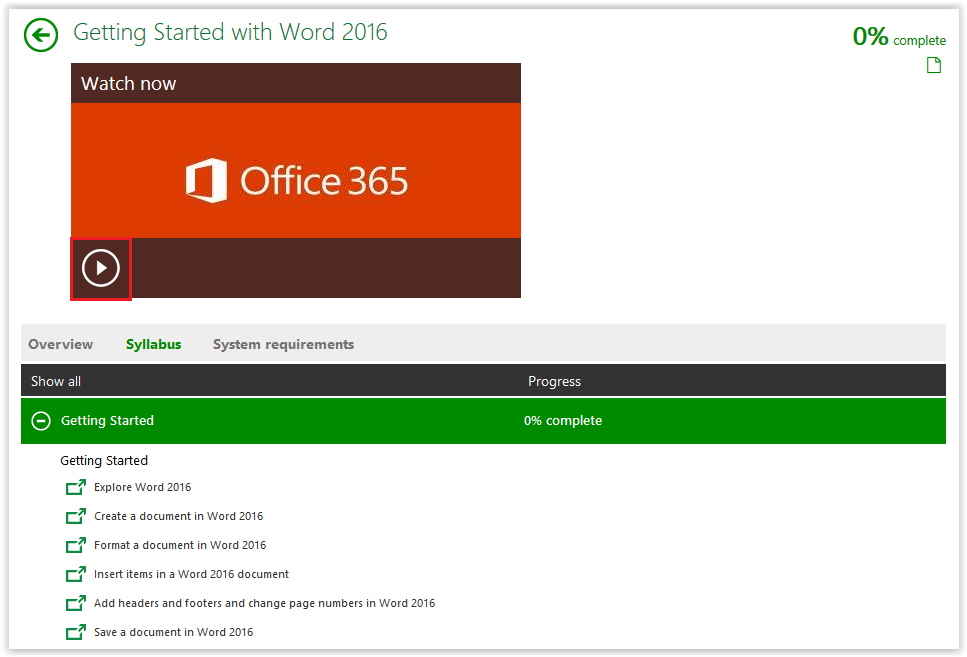The width and height of the screenshot is (967, 657).
Task: Open Insert items in a Word 2016 document
Action: [191, 574]
